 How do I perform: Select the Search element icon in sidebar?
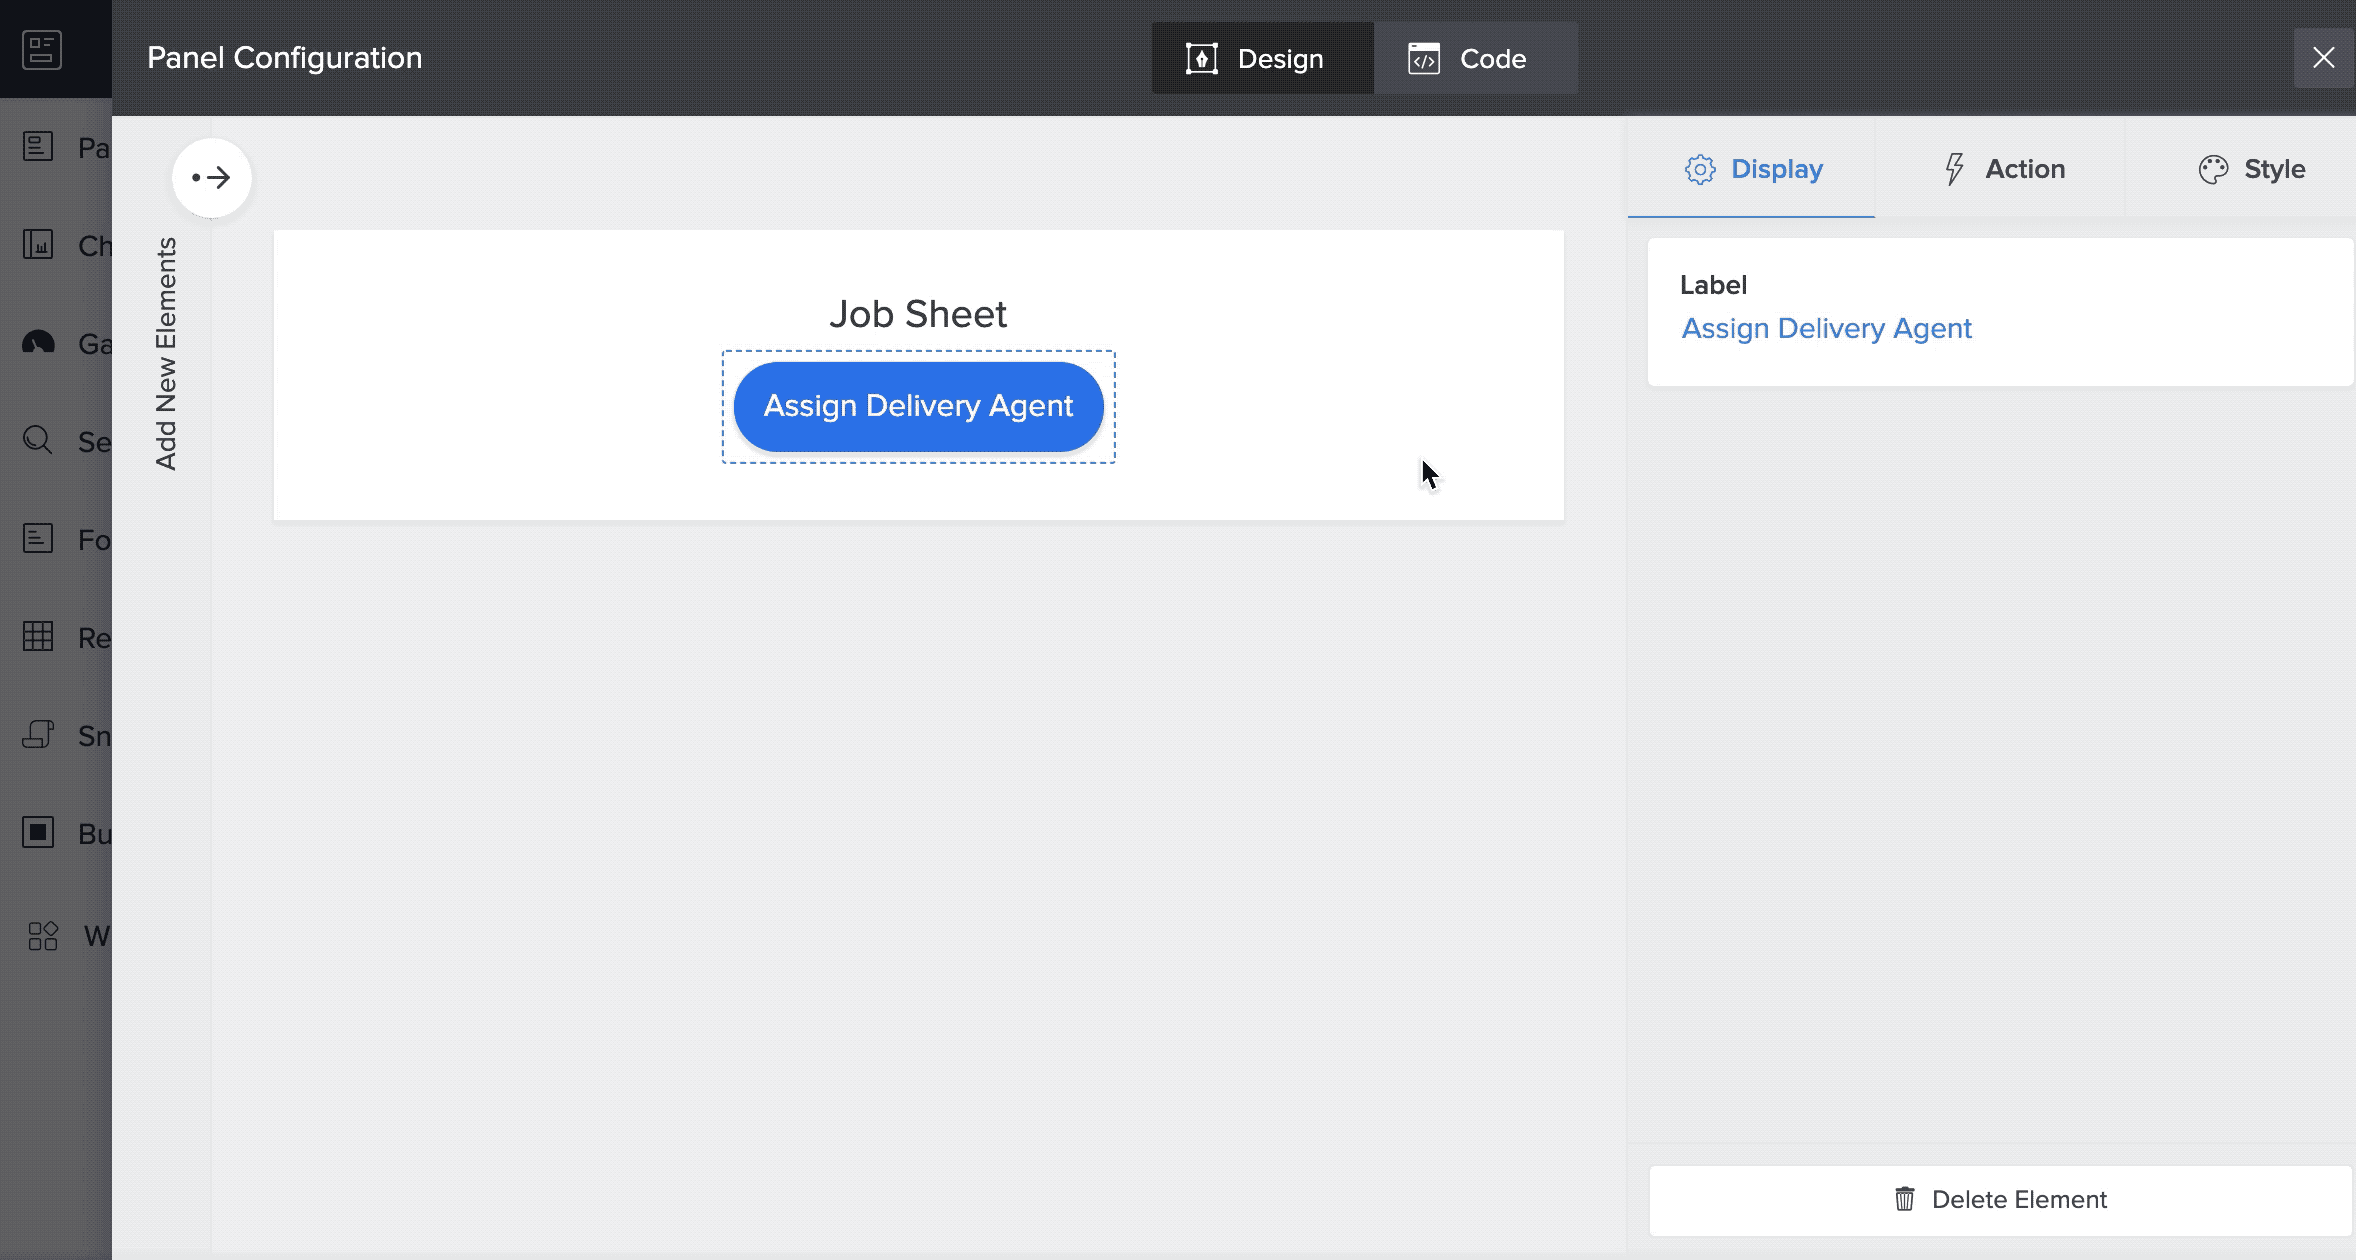point(38,440)
